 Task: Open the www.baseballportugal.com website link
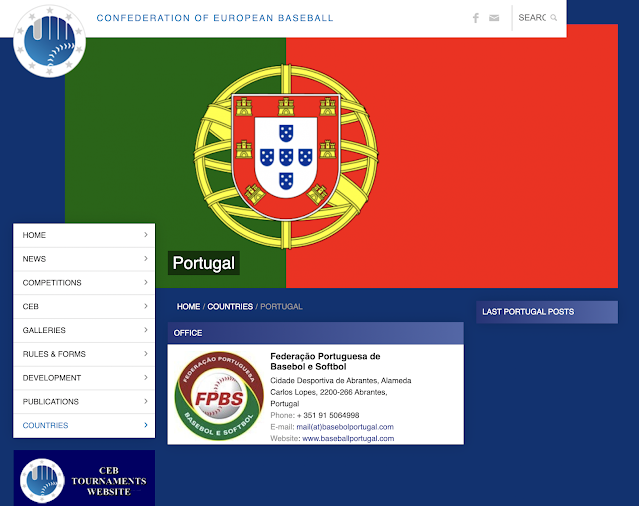click(x=348, y=438)
